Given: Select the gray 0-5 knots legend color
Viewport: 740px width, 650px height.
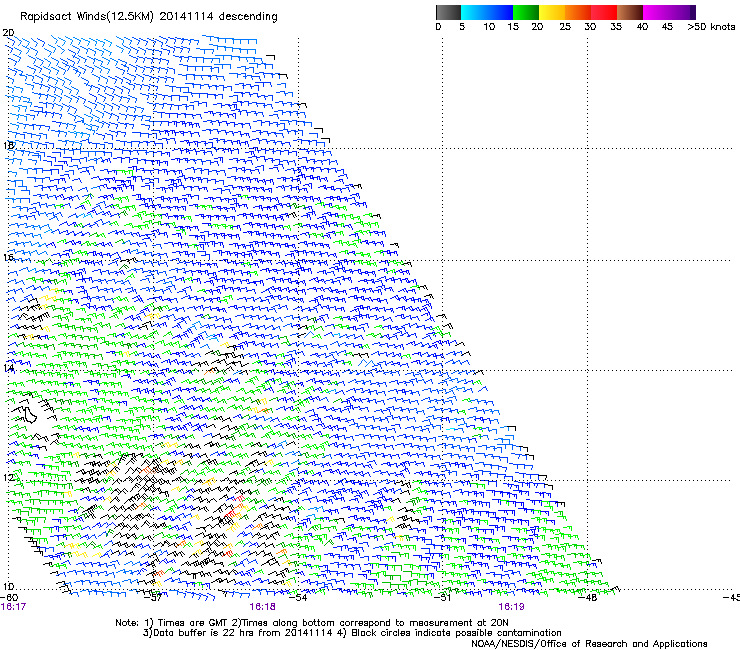Looking at the screenshot, I should 448,12.
